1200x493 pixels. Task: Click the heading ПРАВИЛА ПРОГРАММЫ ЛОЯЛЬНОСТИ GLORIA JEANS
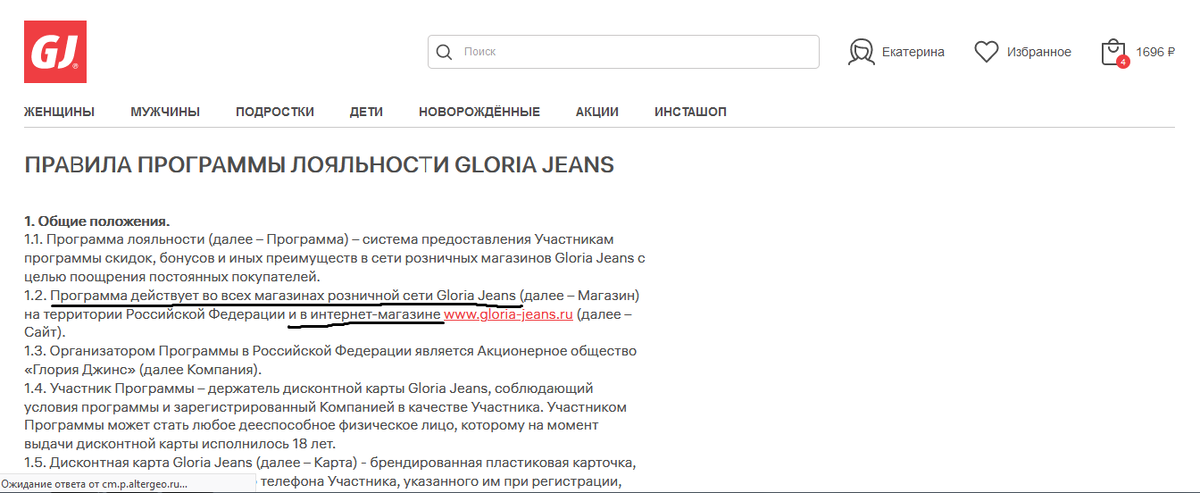[319, 165]
